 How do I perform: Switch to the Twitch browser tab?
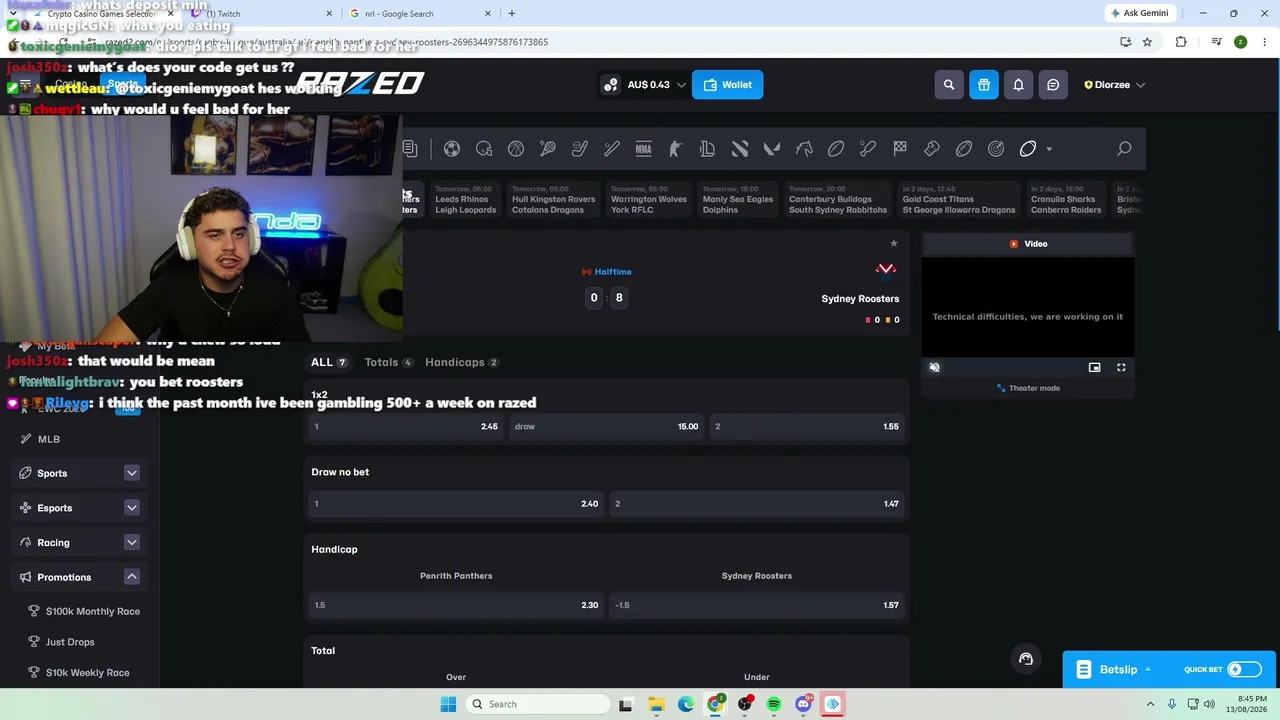click(x=261, y=14)
